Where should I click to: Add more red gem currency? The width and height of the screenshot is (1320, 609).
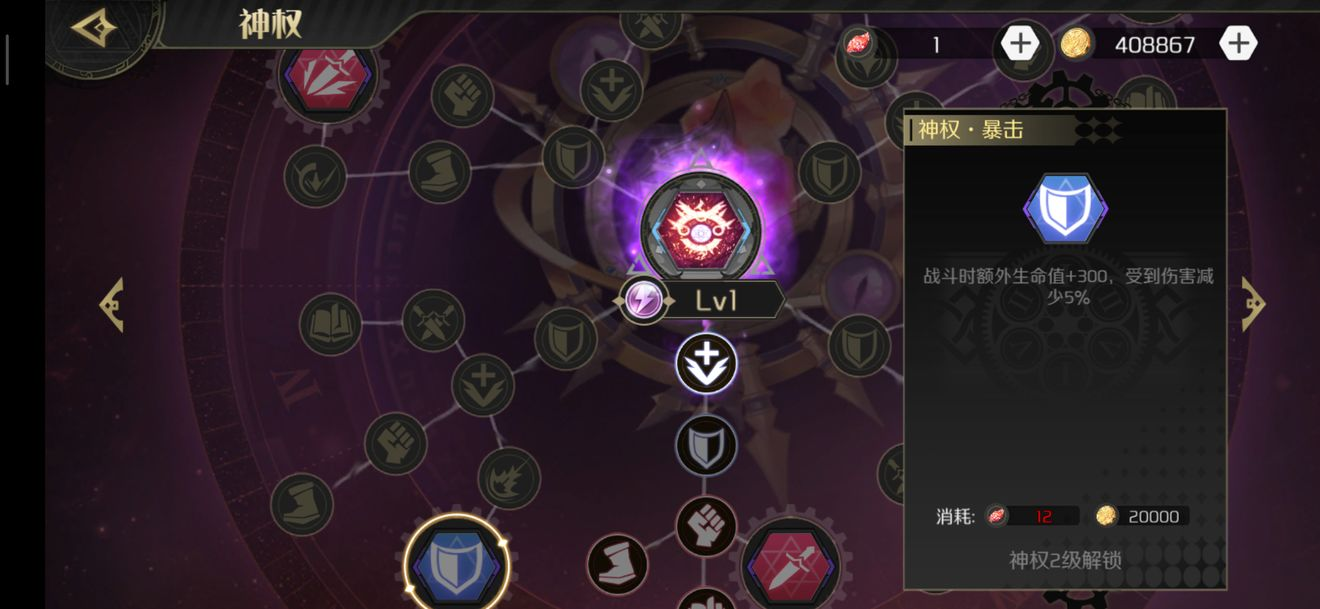point(1019,43)
